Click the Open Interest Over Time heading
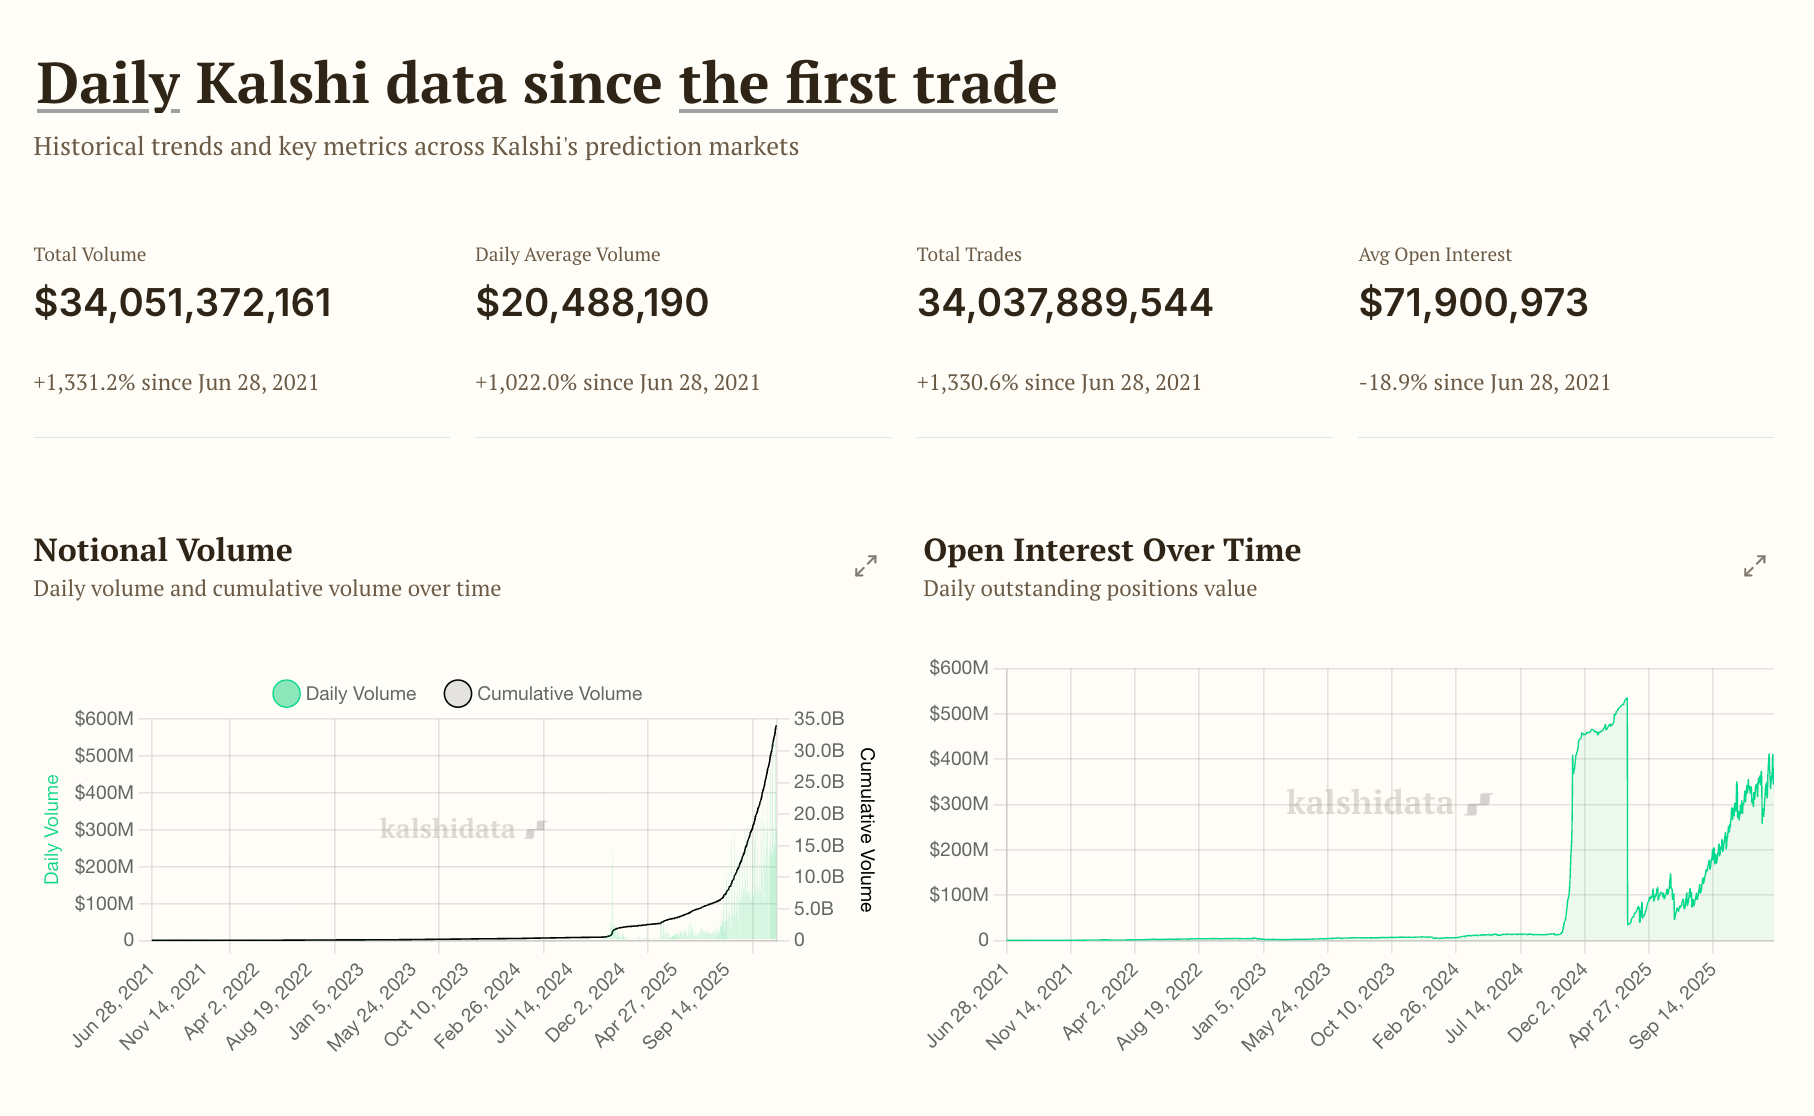The width and height of the screenshot is (1814, 1116). [x=1111, y=550]
